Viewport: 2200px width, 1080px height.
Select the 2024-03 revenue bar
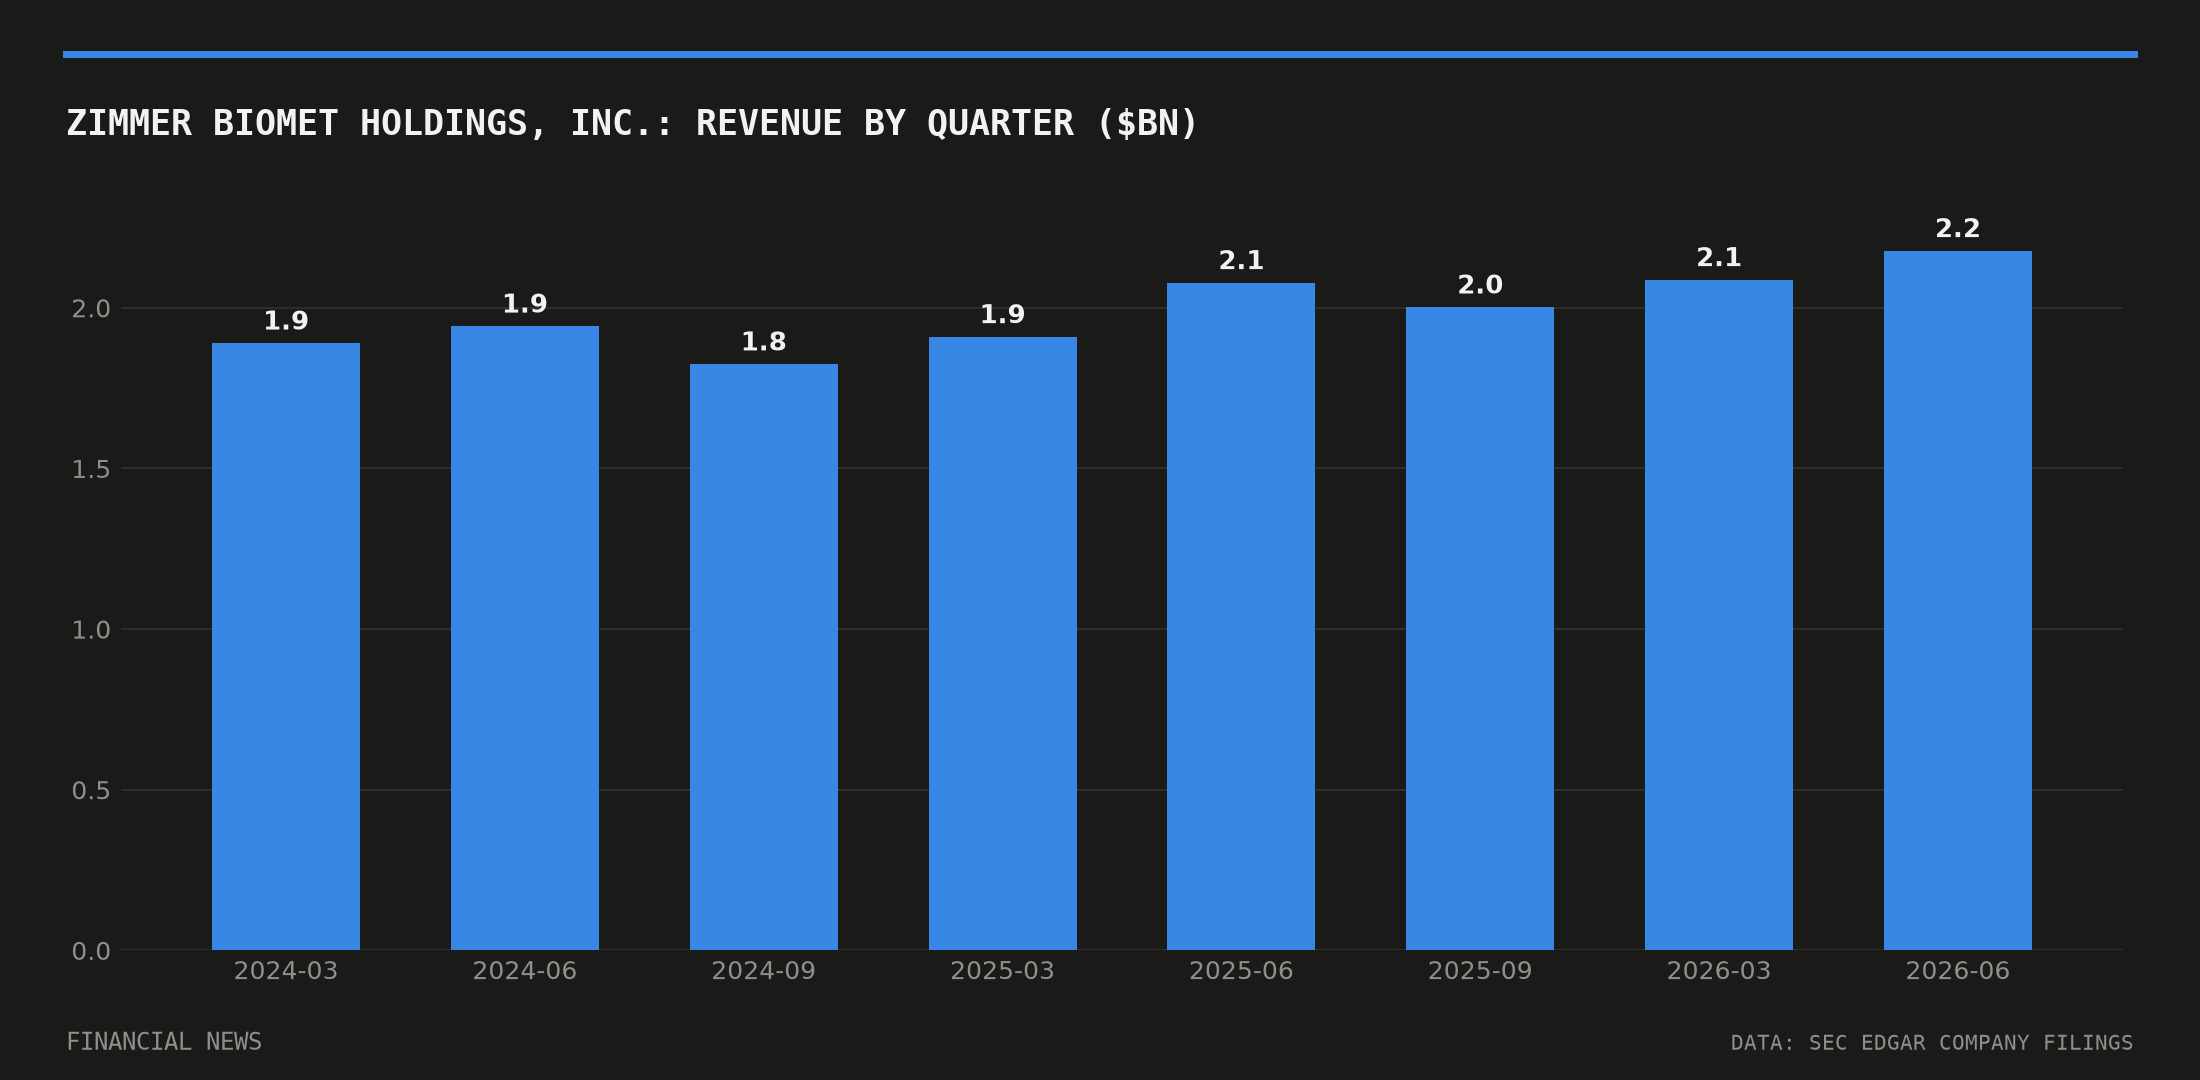pos(286,646)
